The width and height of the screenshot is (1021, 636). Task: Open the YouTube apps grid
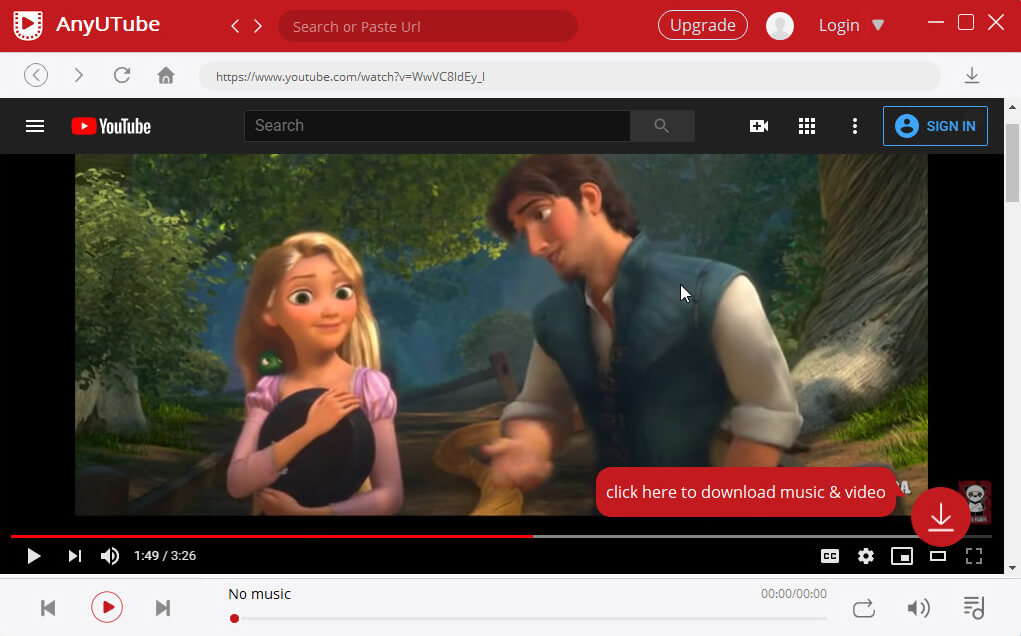(x=807, y=126)
